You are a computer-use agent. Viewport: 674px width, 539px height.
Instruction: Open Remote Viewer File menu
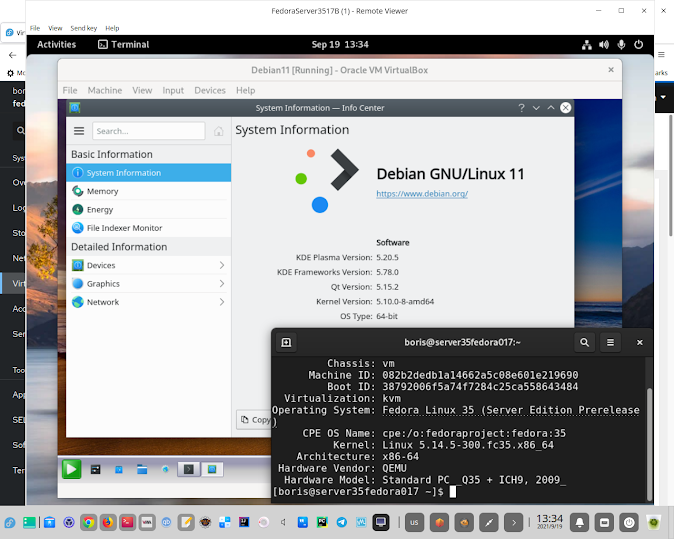pos(35,28)
